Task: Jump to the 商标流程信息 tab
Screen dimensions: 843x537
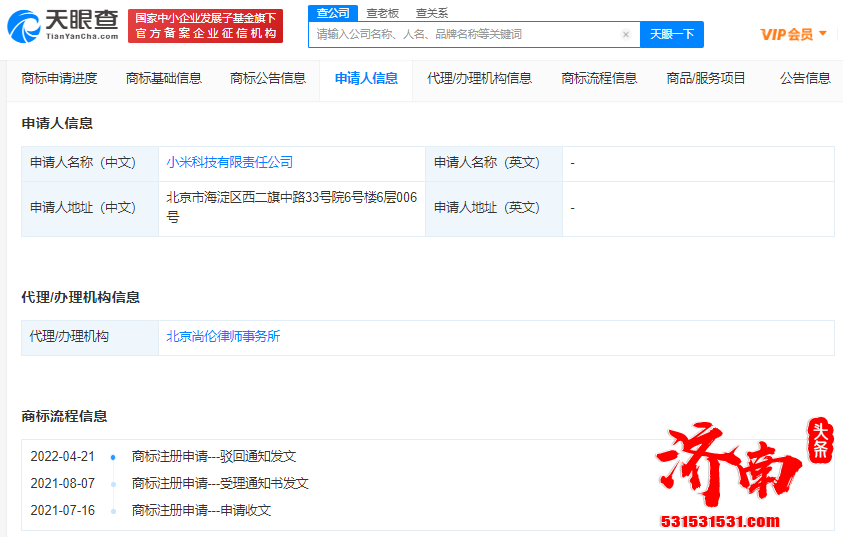Action: (x=599, y=78)
